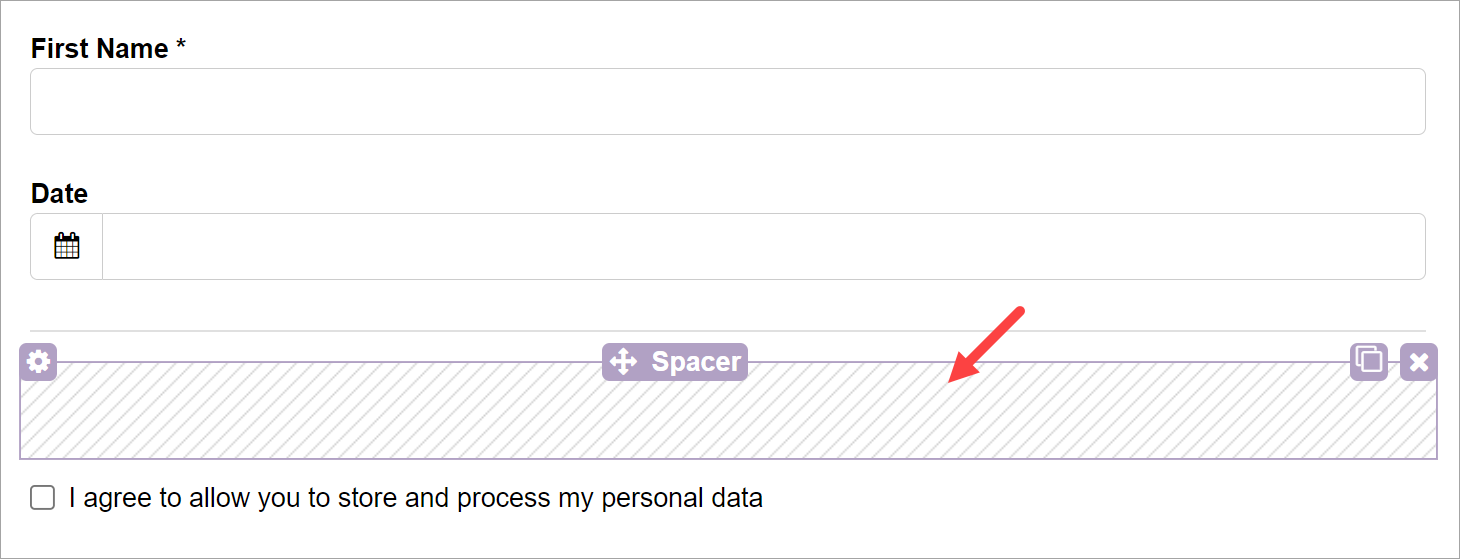The image size is (1460, 559).
Task: Click the word "Spacer" in the purple tab
Action: click(696, 361)
